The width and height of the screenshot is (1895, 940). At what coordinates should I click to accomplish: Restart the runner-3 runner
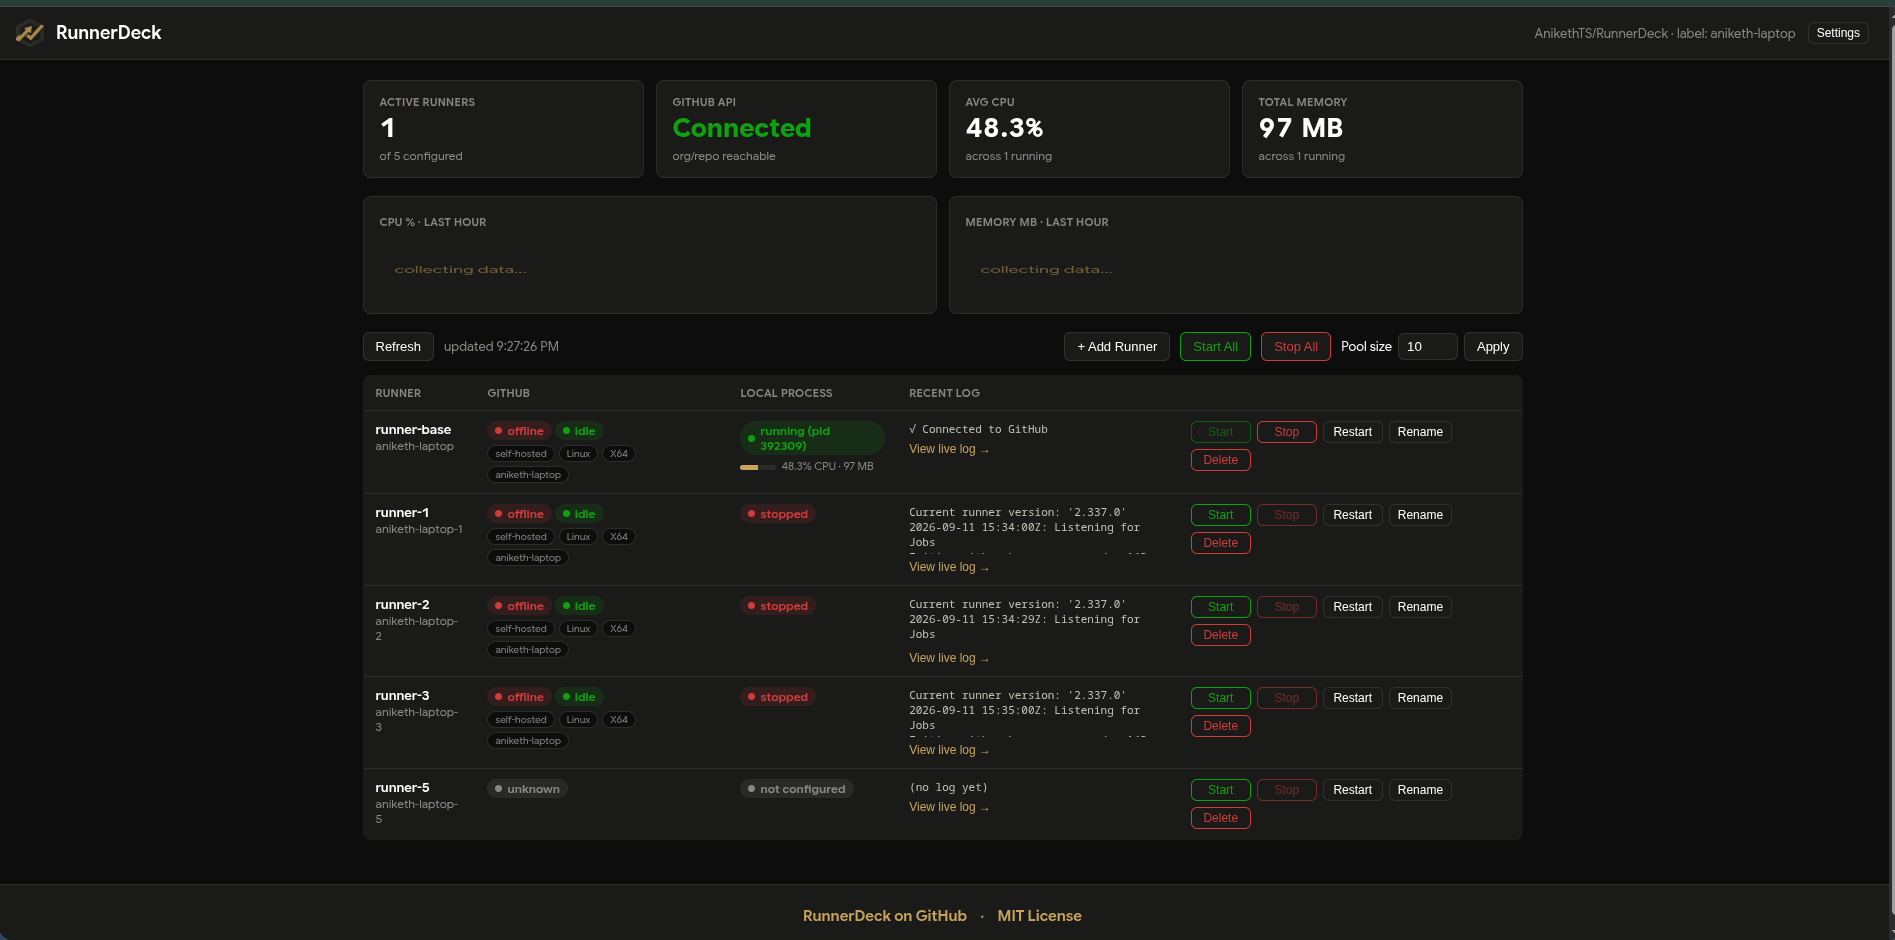[1352, 698]
